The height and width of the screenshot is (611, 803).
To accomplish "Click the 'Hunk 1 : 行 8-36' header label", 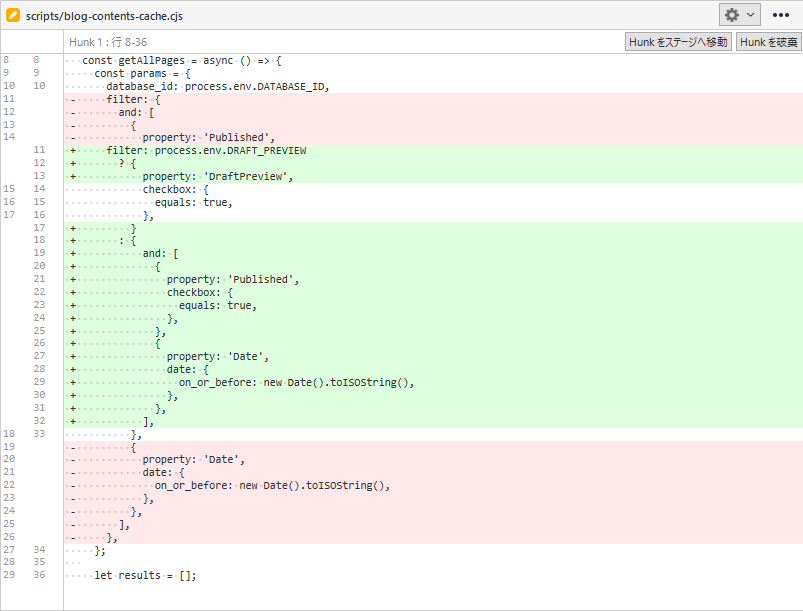I will [108, 42].
